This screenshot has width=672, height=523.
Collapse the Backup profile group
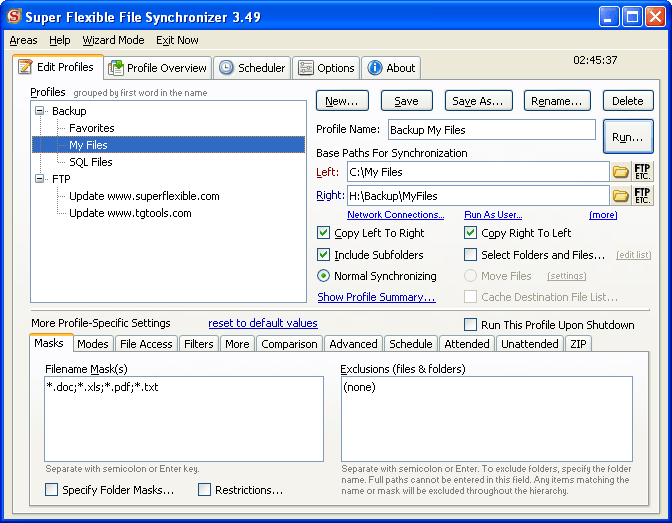pyautogui.click(x=40, y=111)
